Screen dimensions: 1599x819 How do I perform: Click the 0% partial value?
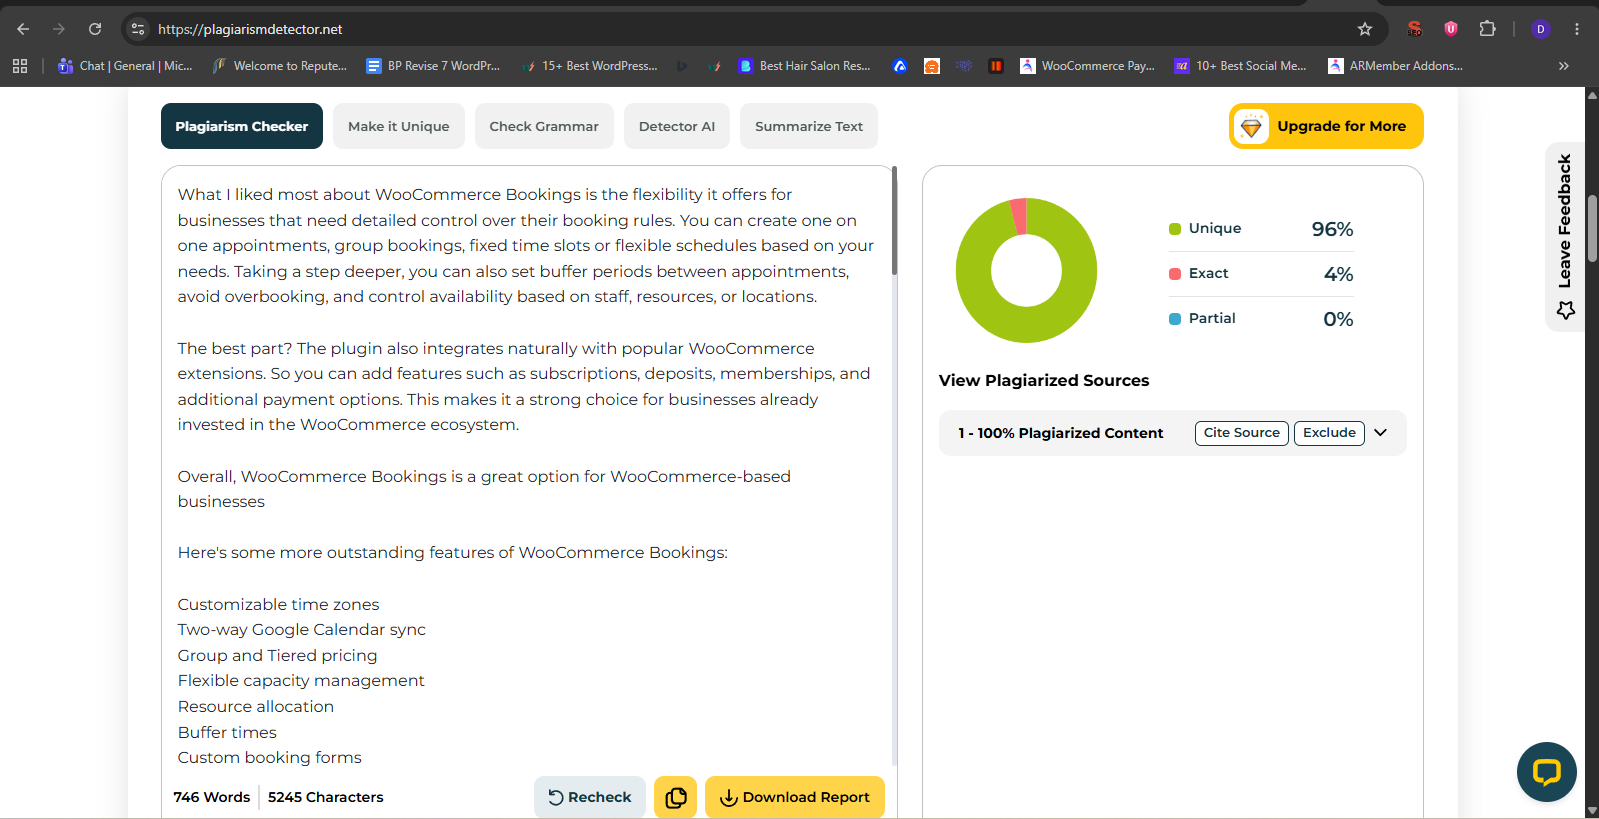1338,319
